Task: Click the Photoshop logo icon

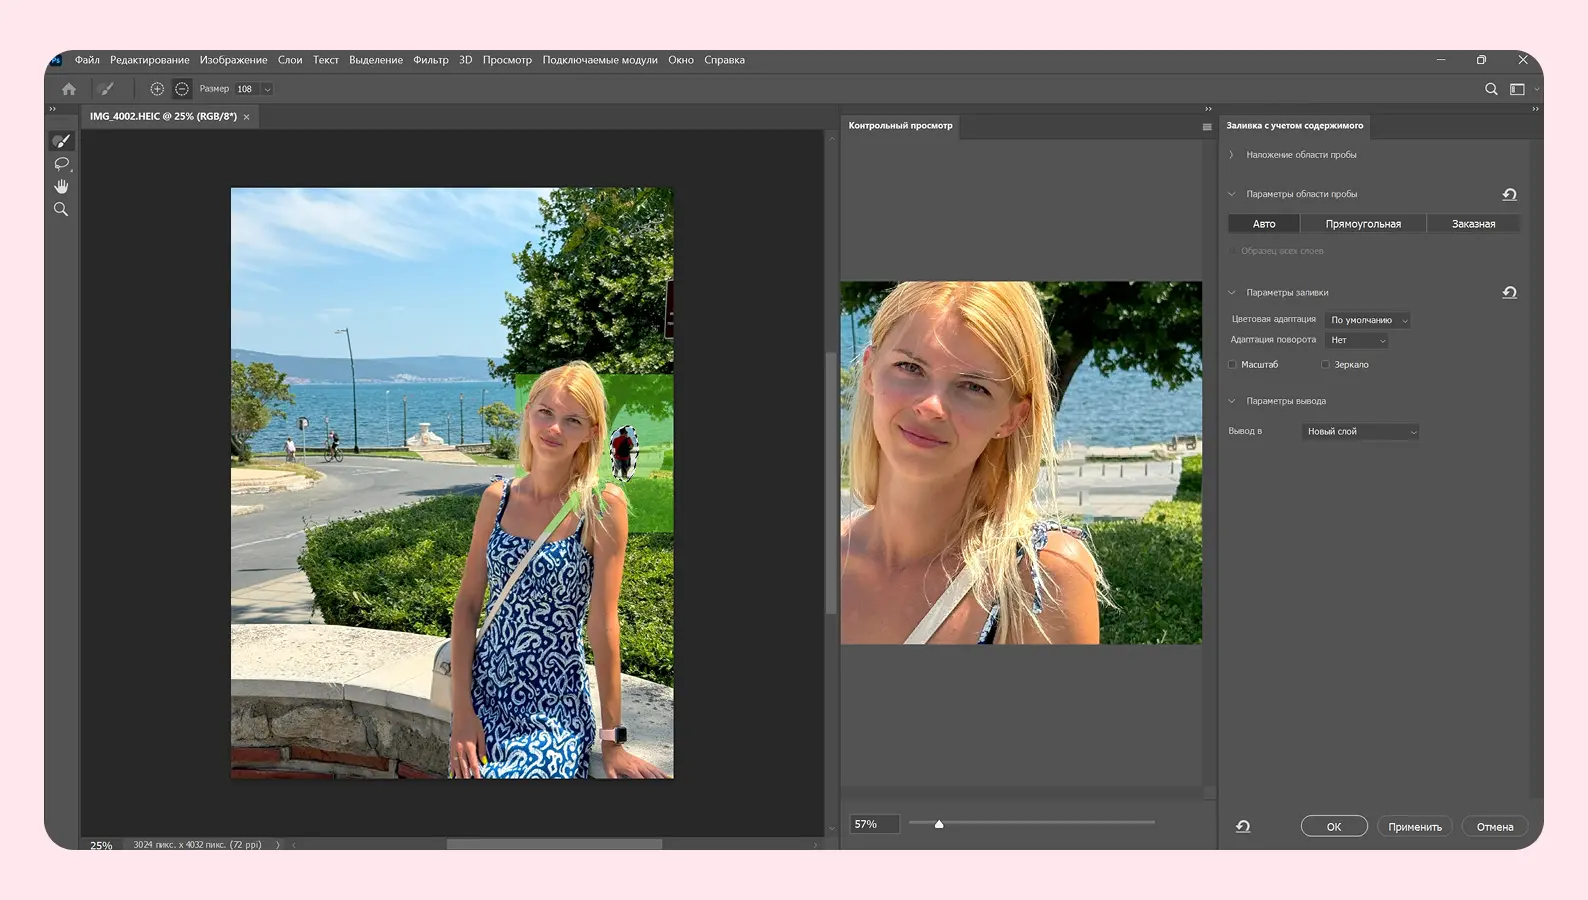Action: point(56,60)
